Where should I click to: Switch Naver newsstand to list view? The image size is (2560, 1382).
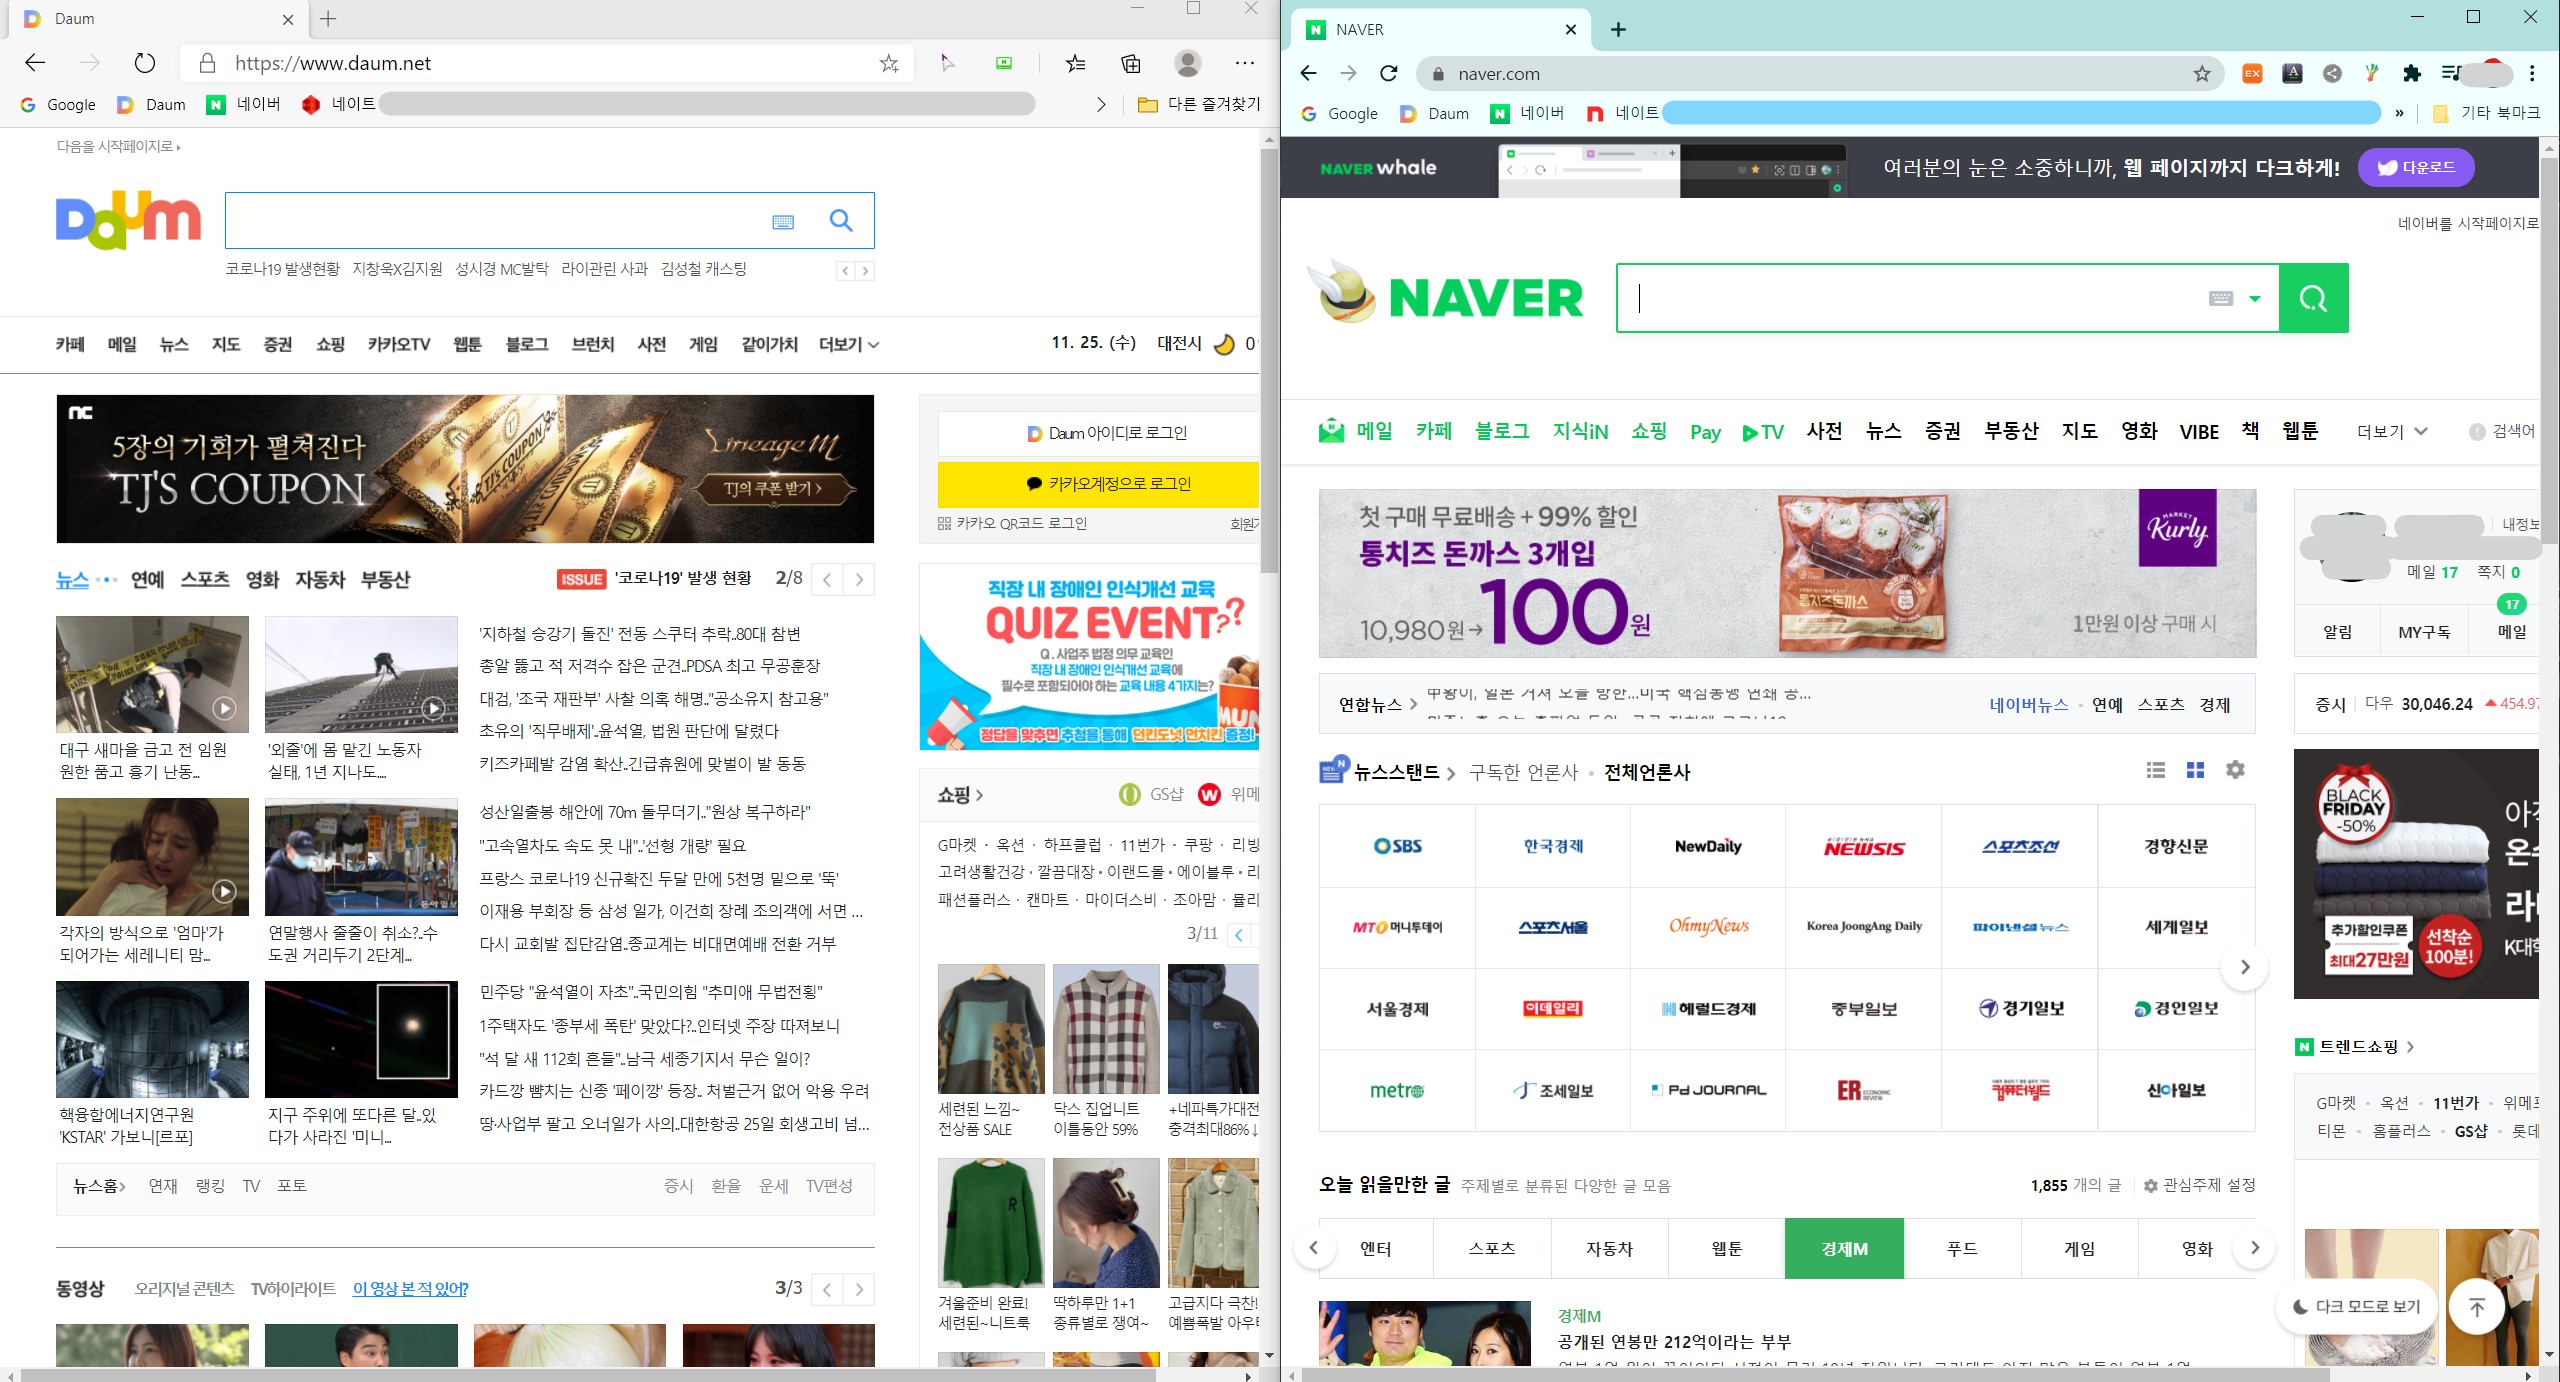(x=2156, y=770)
